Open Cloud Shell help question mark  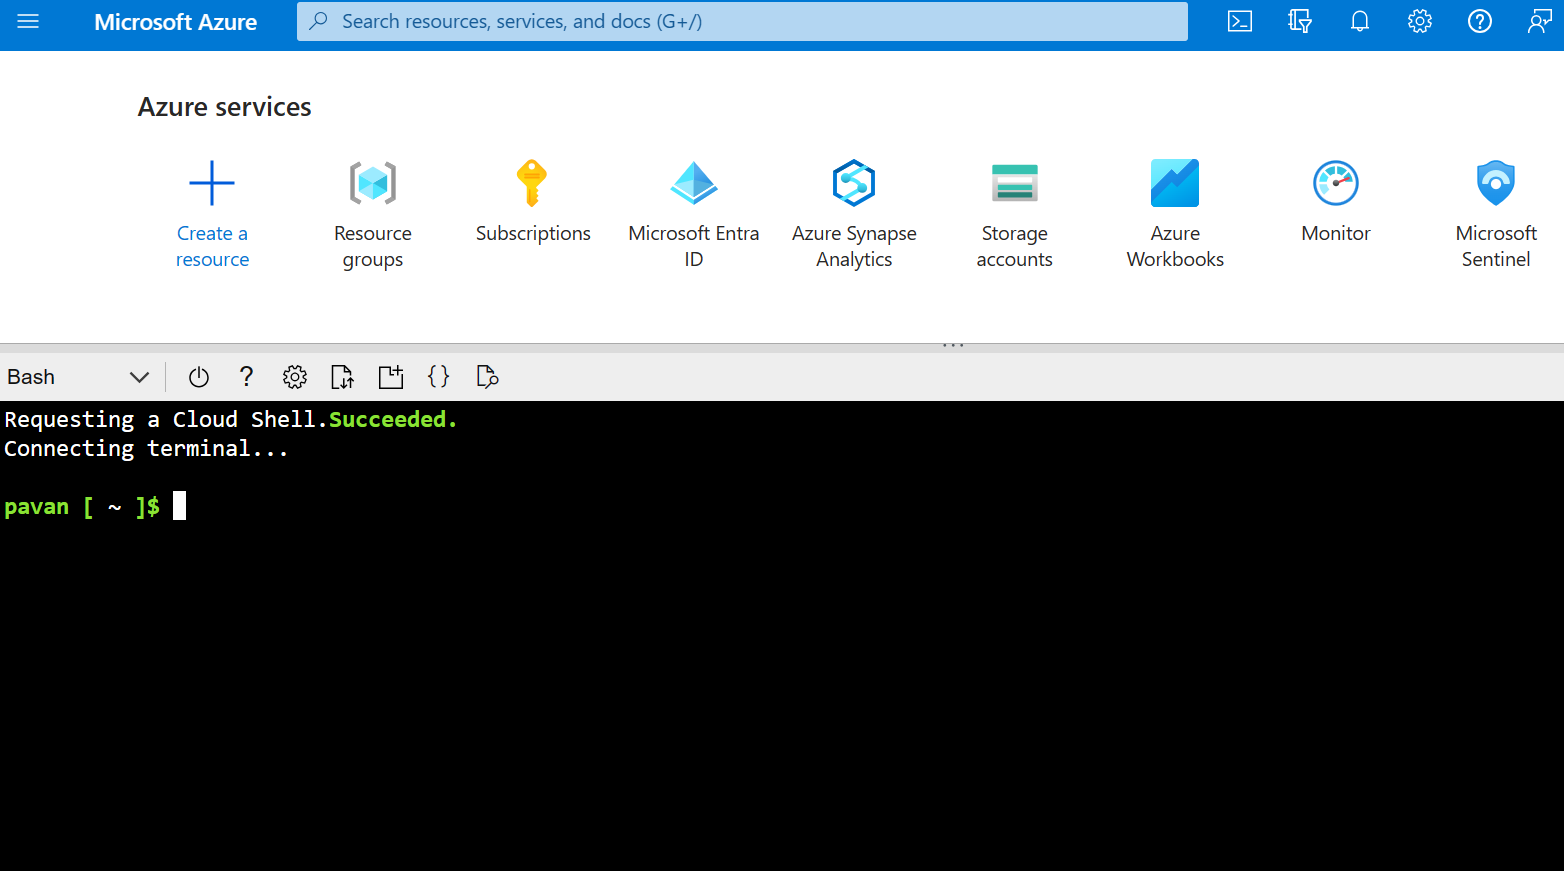point(246,377)
